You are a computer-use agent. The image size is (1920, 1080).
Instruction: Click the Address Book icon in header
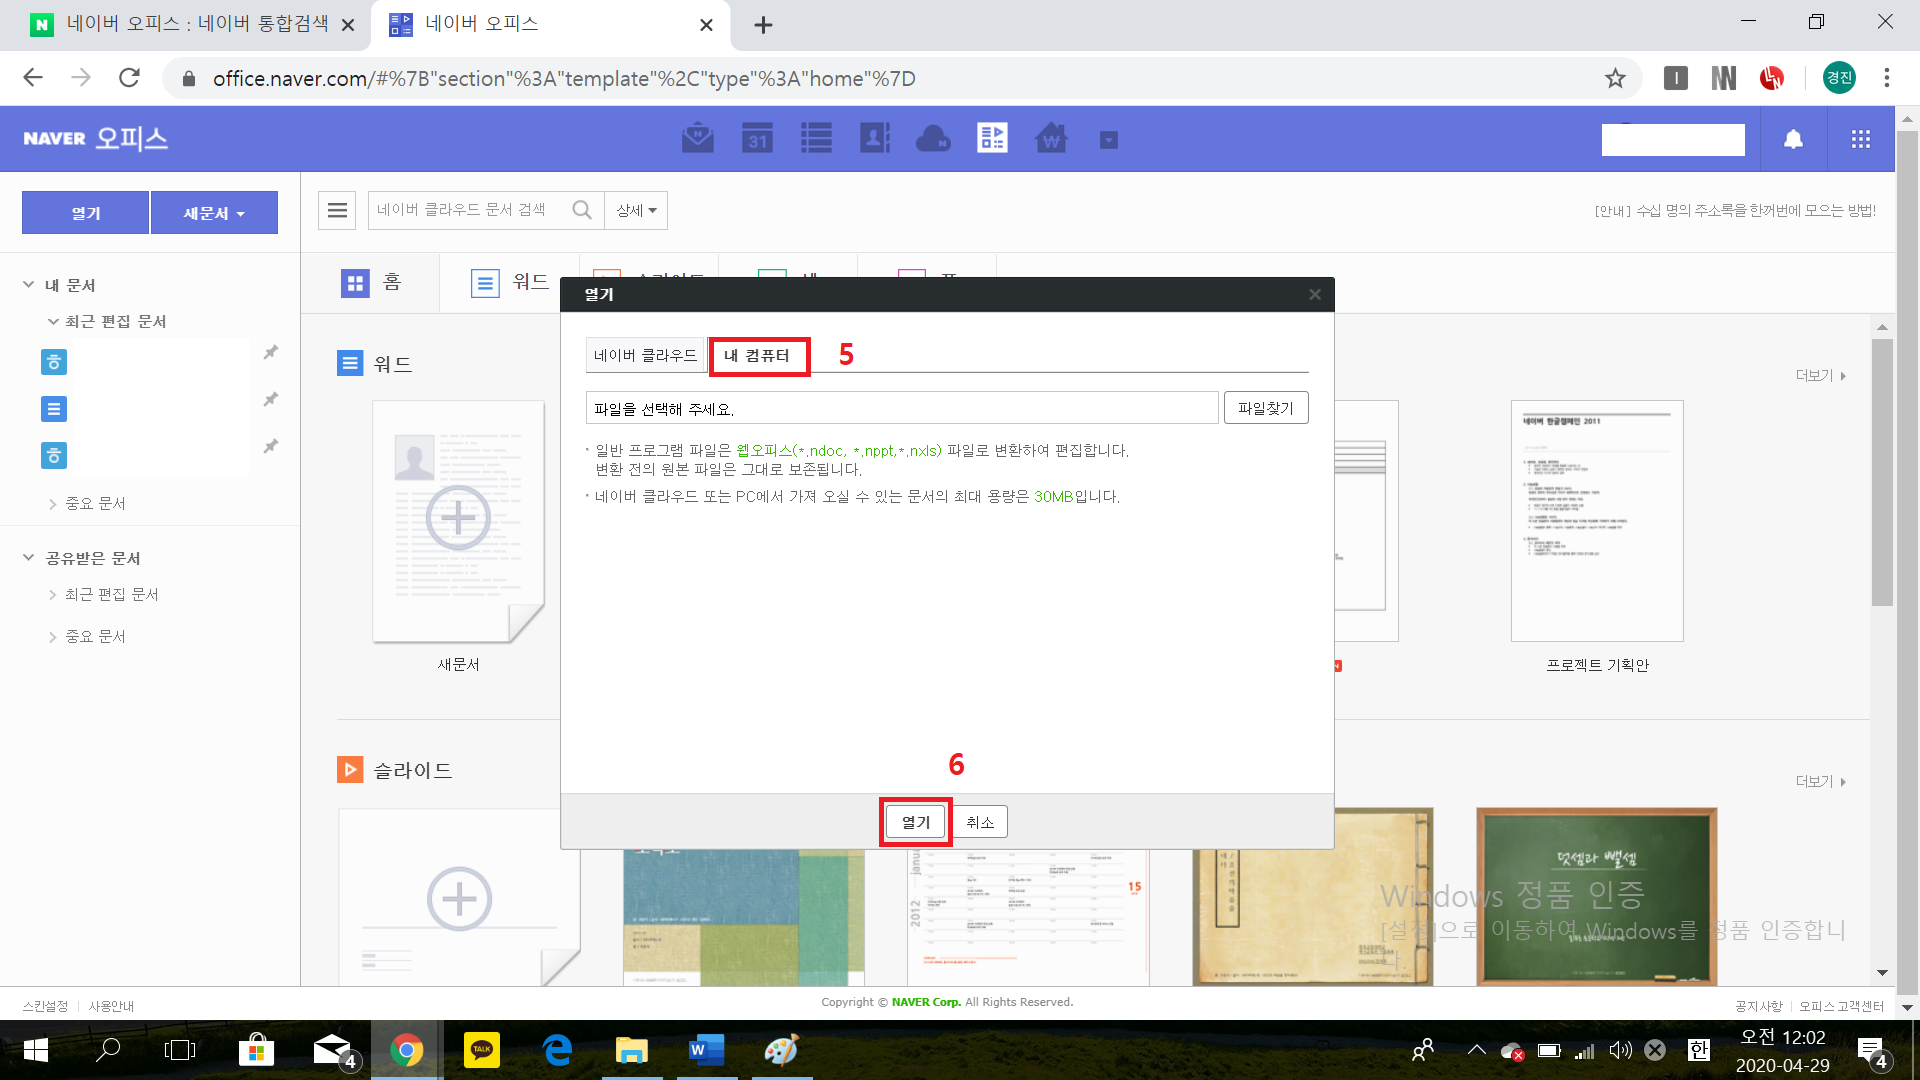pos(874,138)
